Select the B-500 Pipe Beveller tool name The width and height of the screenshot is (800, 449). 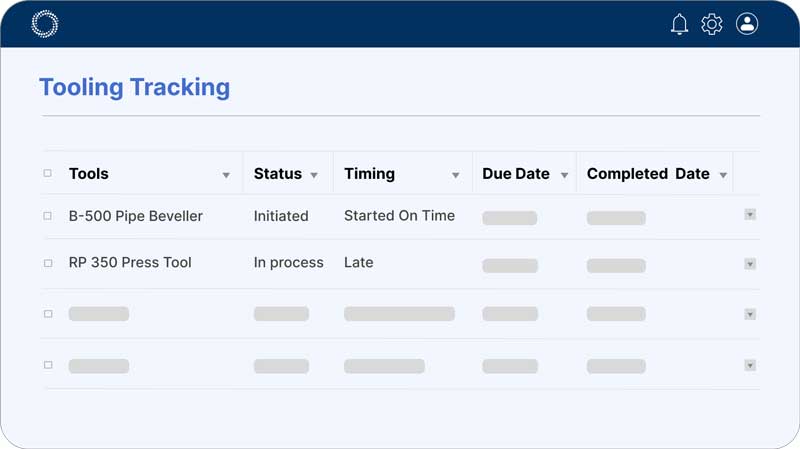click(135, 216)
